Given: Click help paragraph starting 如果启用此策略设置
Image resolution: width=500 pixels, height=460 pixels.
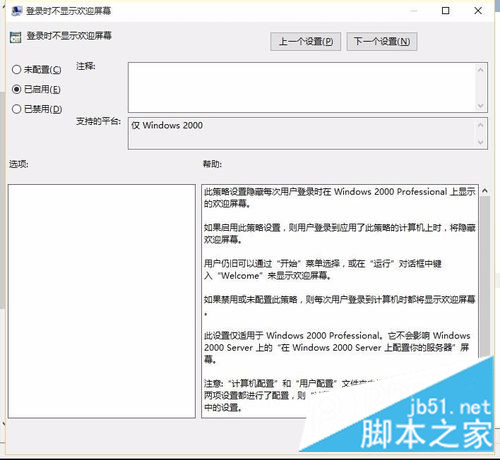Looking at the screenshot, I should 340,233.
